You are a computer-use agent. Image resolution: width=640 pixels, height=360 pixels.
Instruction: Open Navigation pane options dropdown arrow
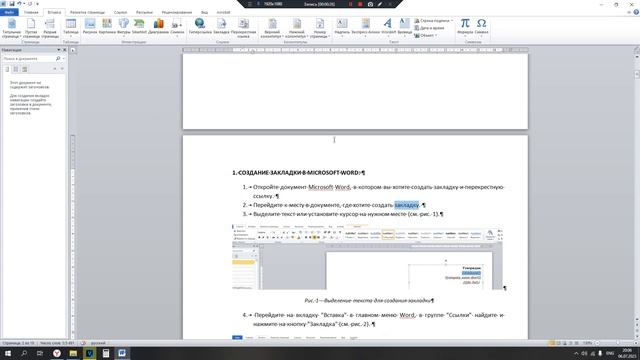point(58,50)
